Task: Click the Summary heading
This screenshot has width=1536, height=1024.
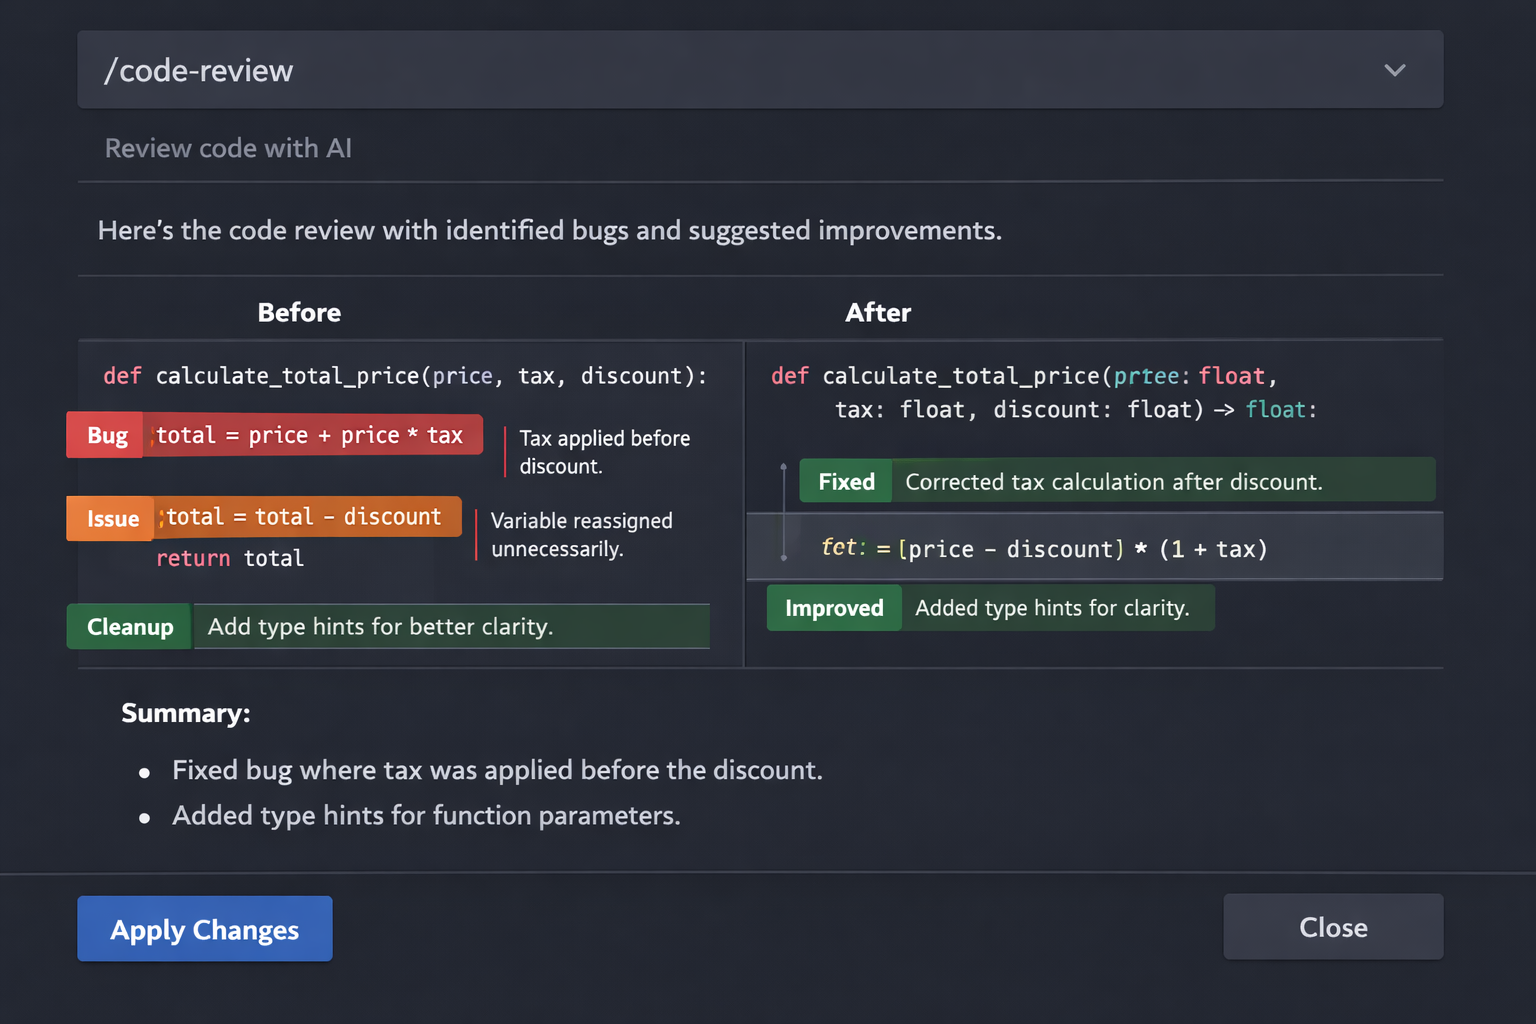Action: 186,713
